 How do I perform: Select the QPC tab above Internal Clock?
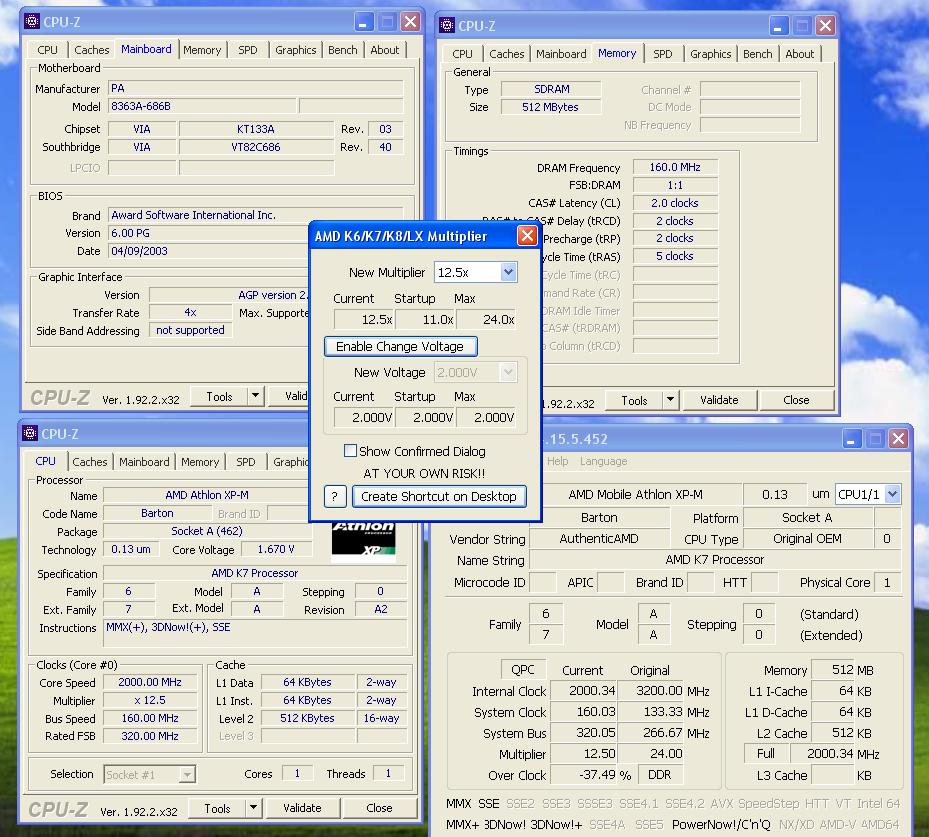pyautogui.click(x=523, y=670)
